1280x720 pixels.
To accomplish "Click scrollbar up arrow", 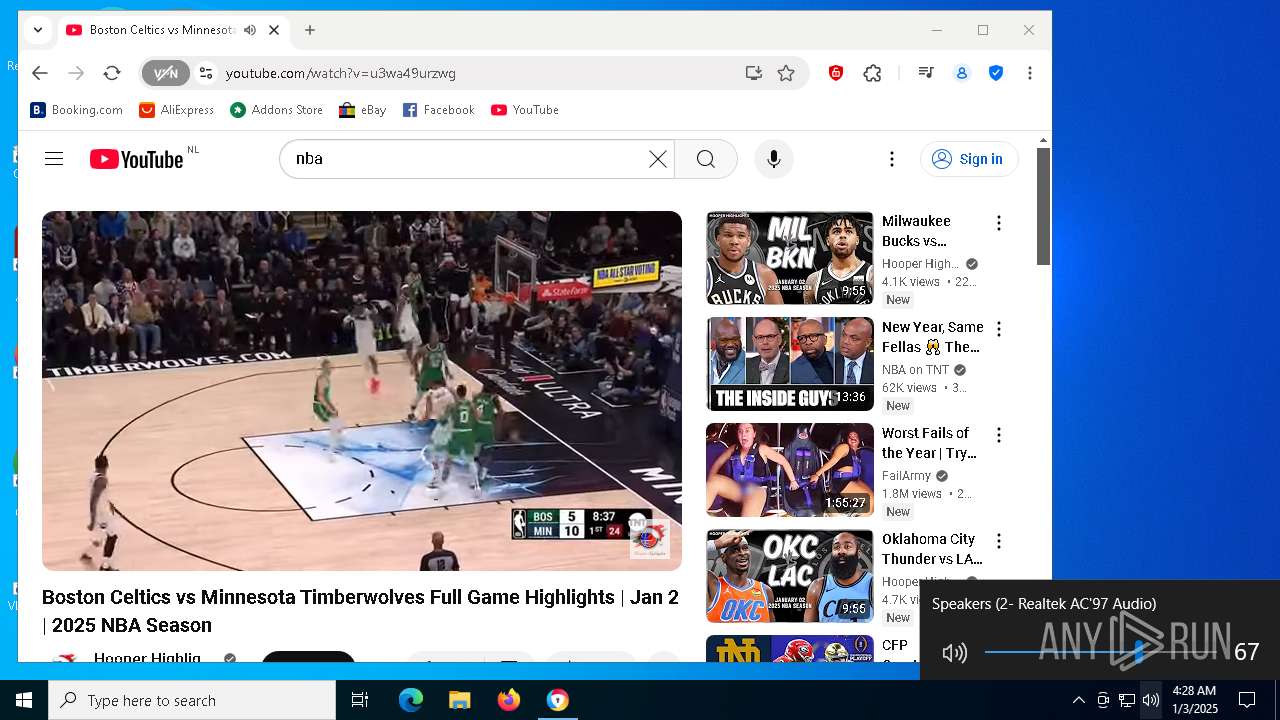I will point(1043,140).
